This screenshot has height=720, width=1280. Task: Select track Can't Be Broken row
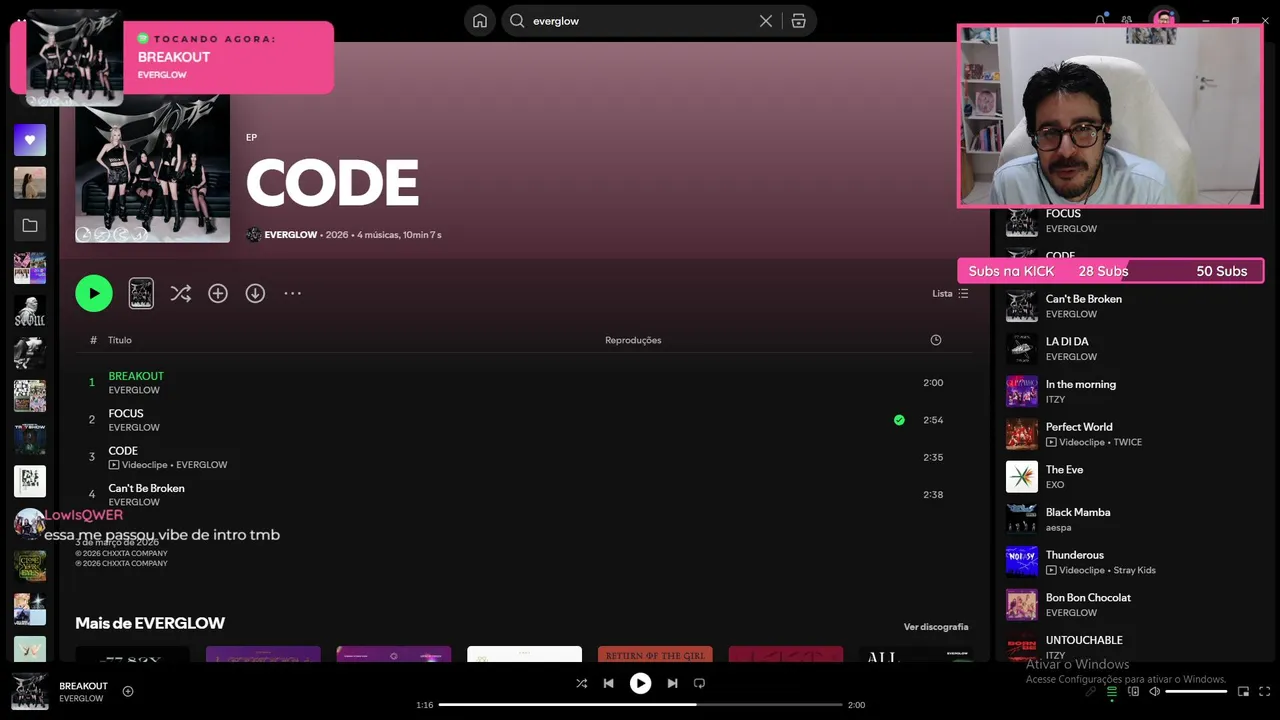click(524, 494)
